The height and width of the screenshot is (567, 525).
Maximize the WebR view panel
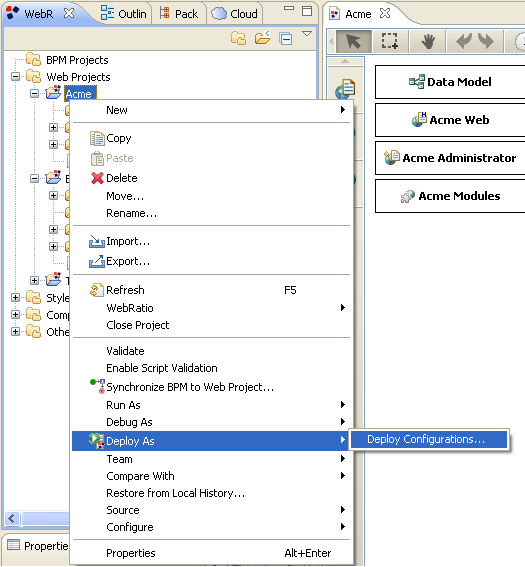[307, 11]
